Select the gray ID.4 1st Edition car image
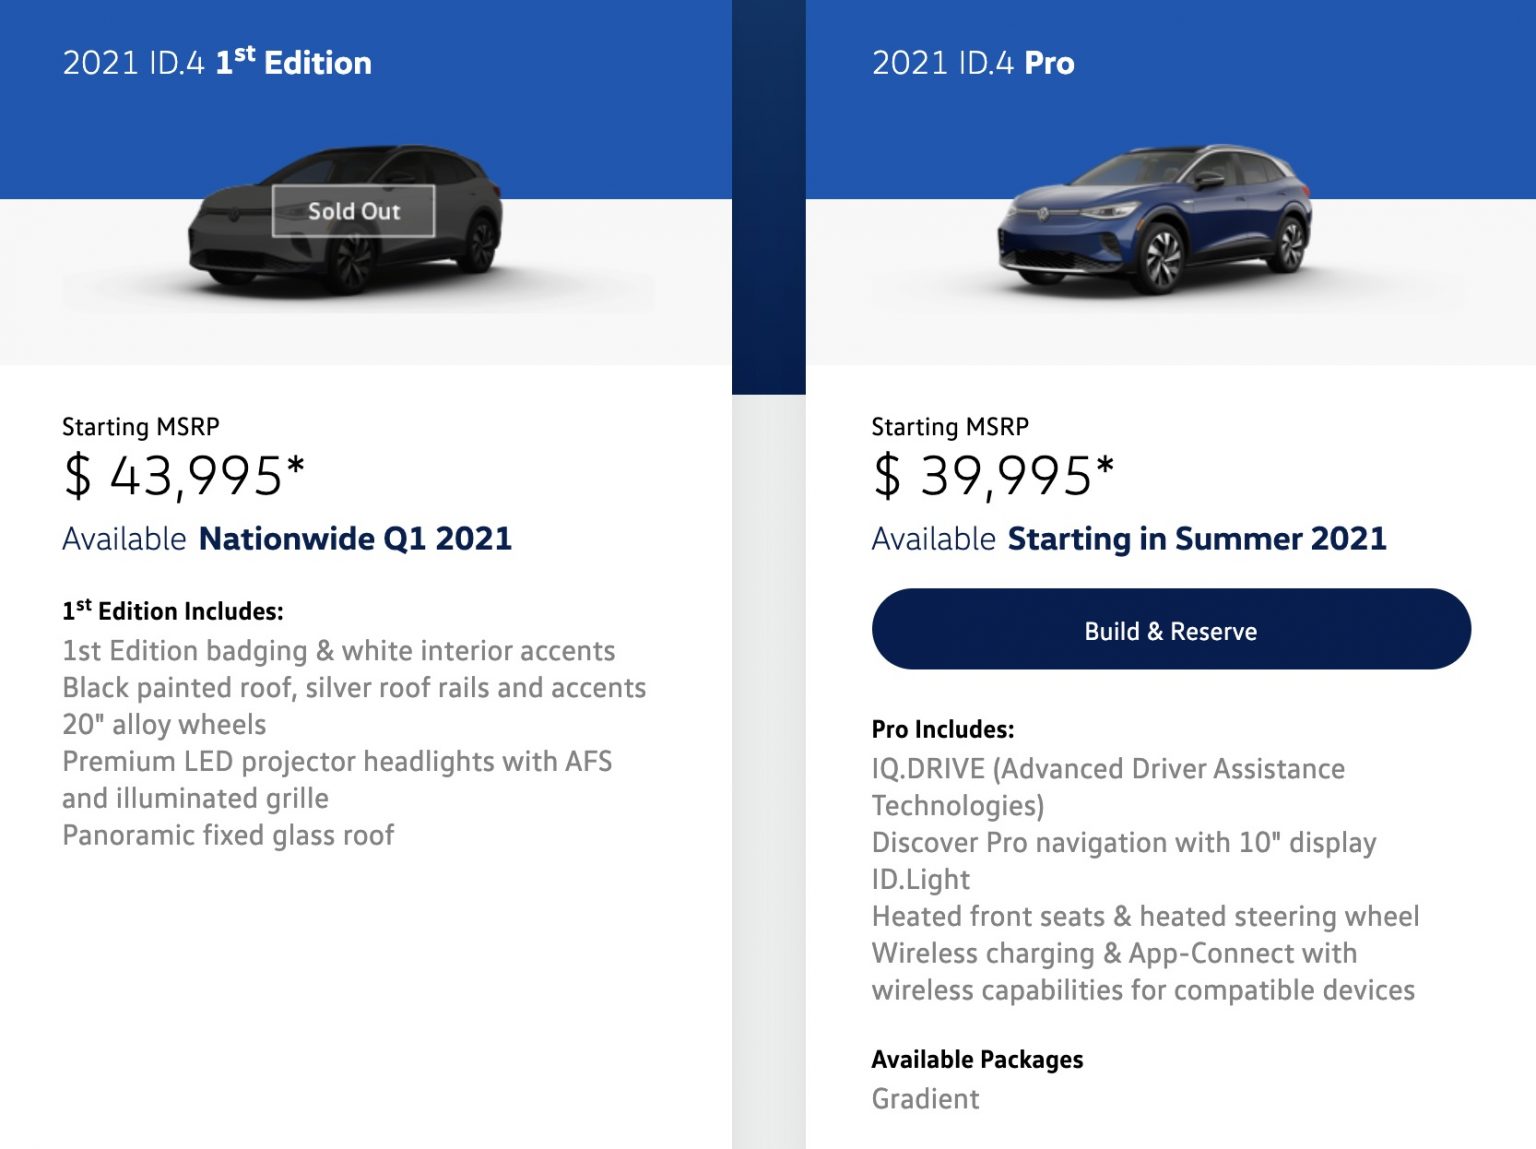The width and height of the screenshot is (1536, 1149). point(346,219)
